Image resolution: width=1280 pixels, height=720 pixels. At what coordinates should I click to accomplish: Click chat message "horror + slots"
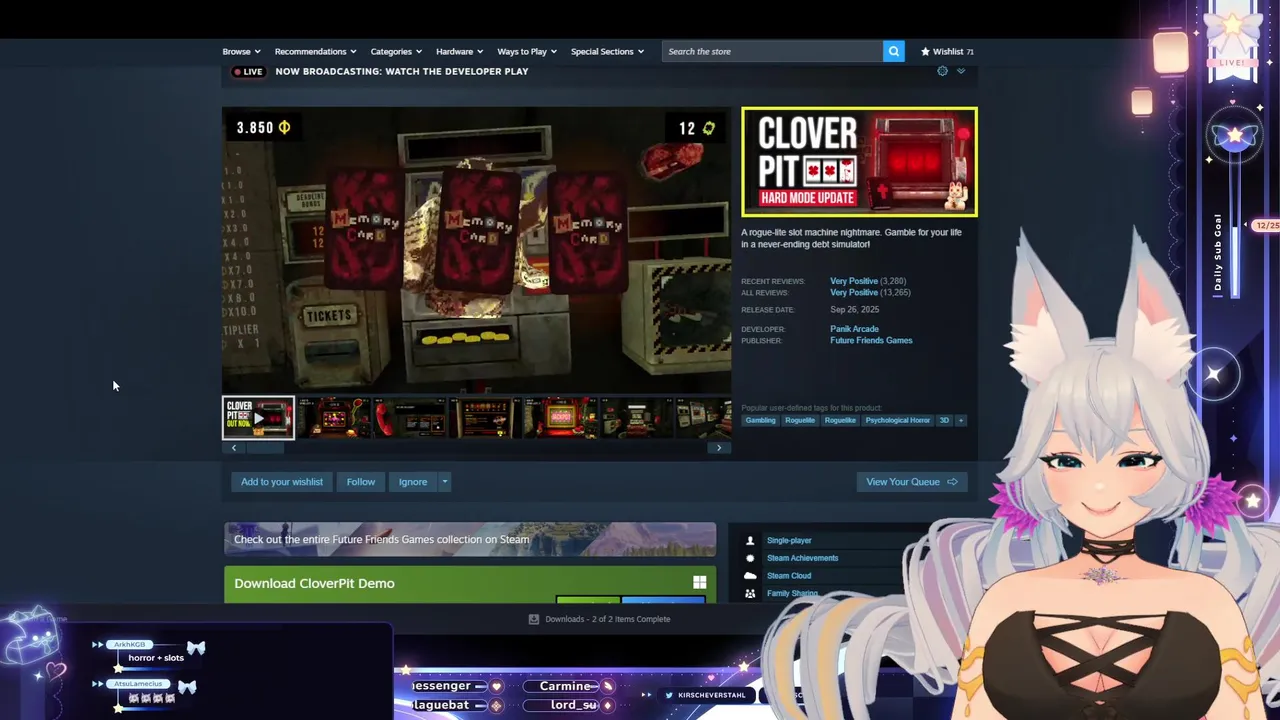click(x=156, y=658)
